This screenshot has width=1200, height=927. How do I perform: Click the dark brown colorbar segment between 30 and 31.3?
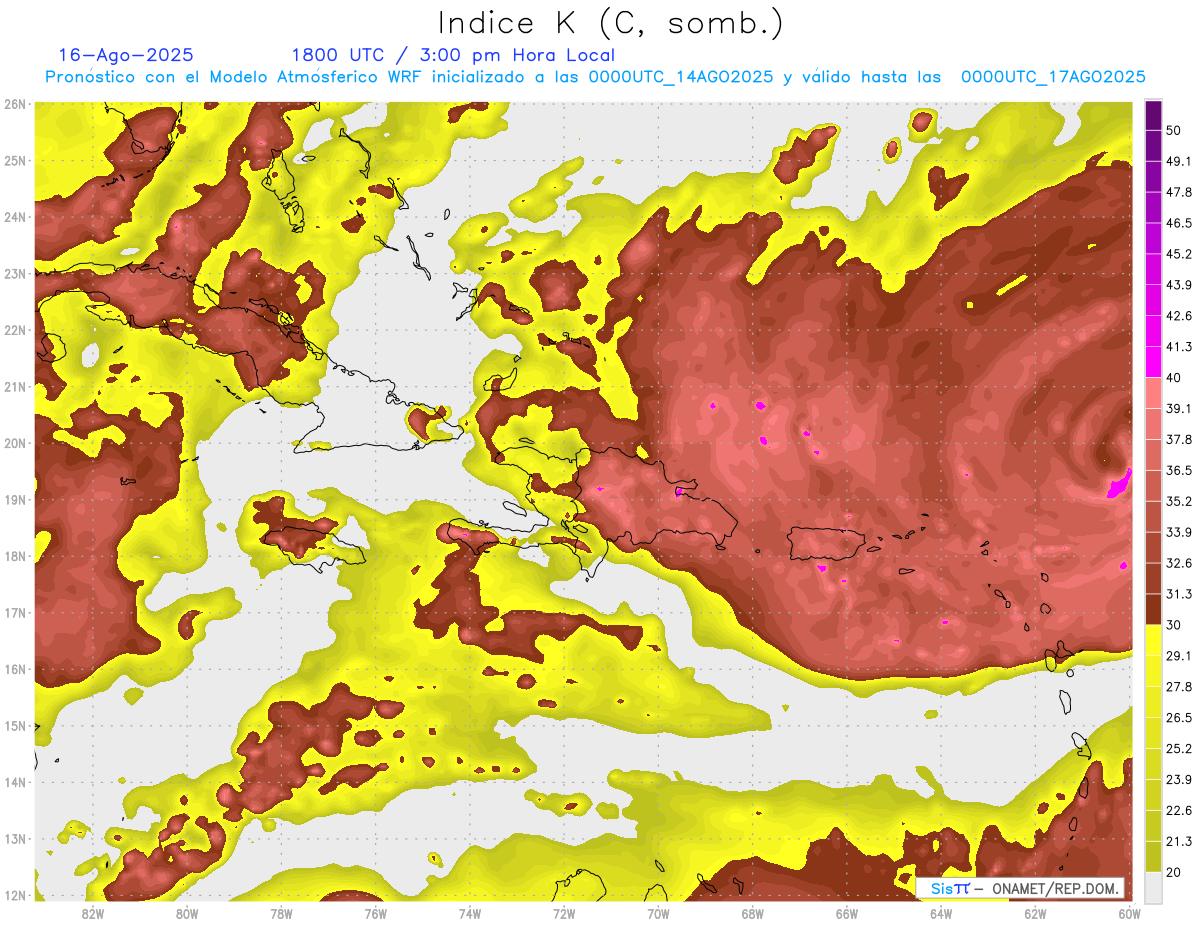[x=1153, y=609]
